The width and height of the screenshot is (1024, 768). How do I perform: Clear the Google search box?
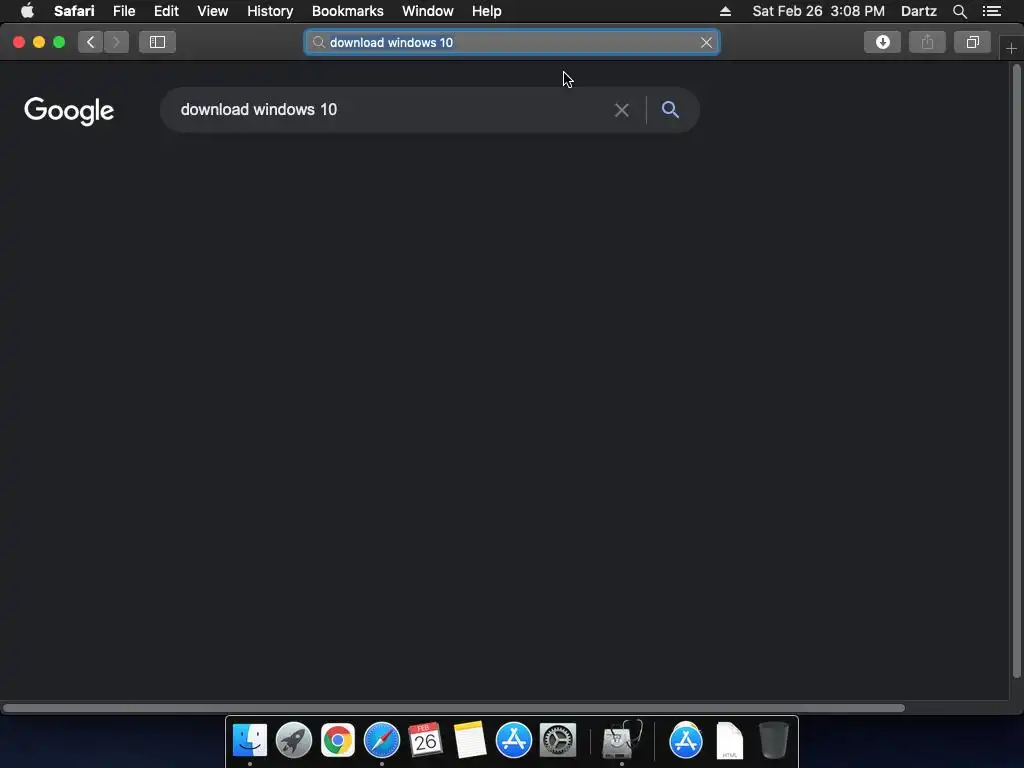tap(622, 110)
